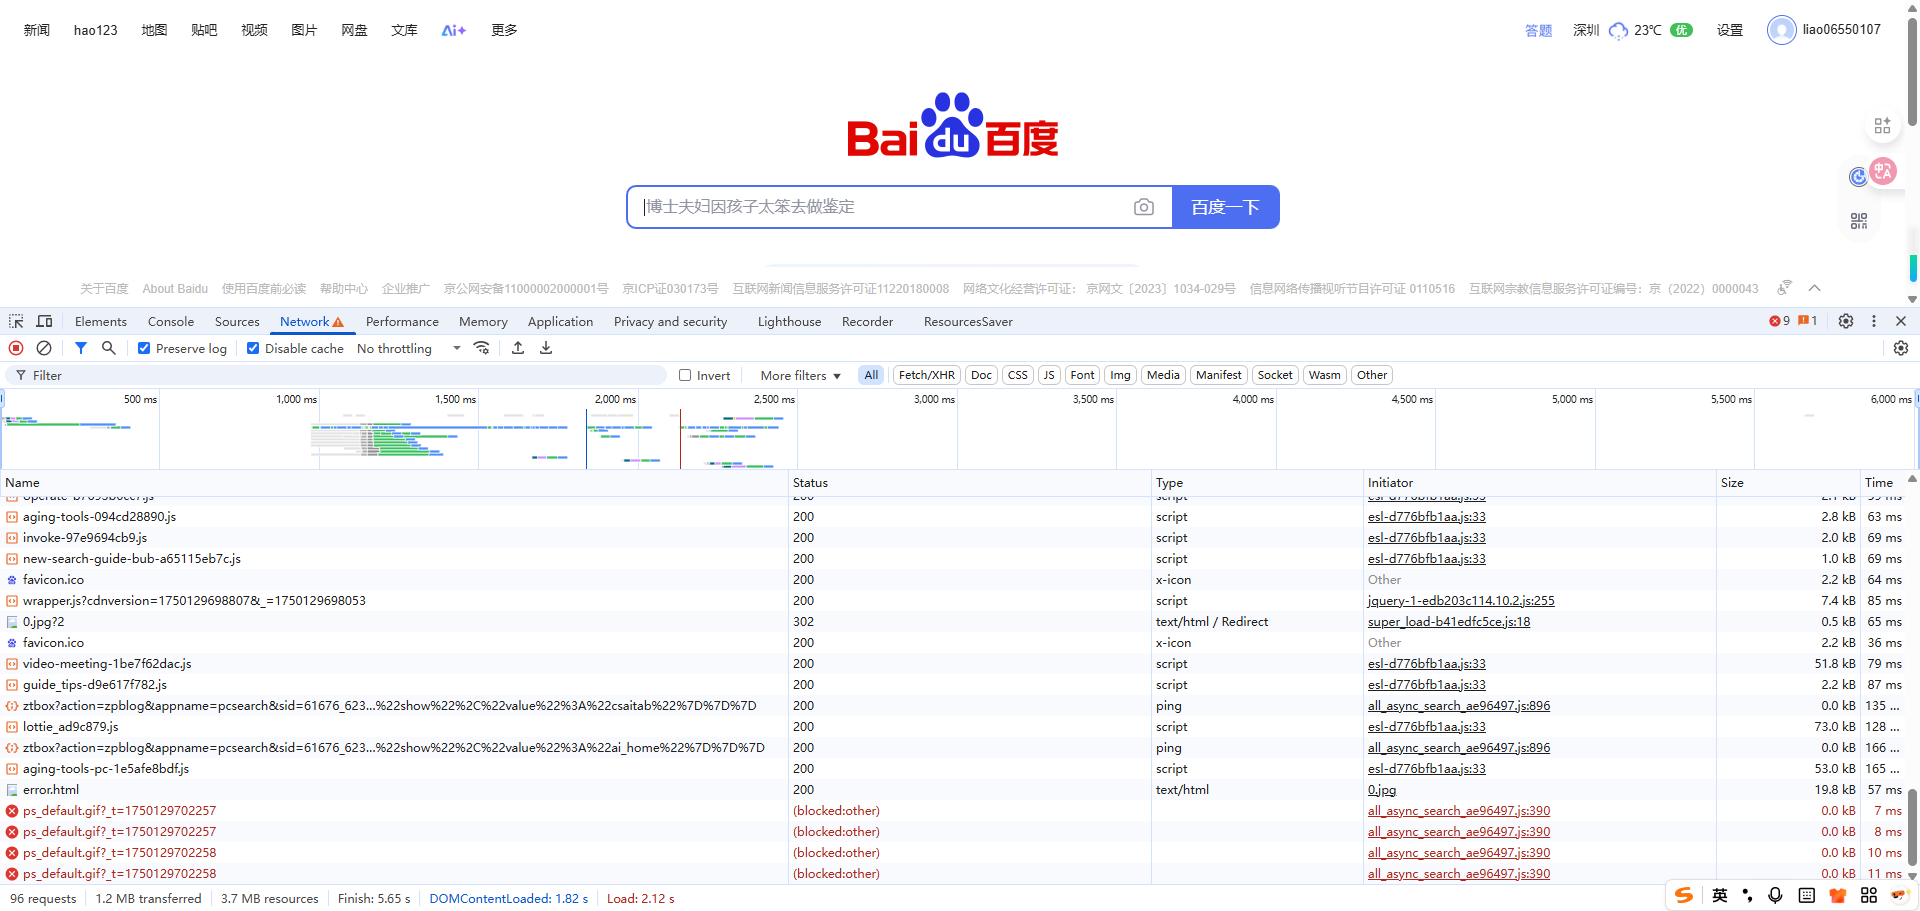The image size is (1920, 911).
Task: Open the Lighthouse tab
Action: click(x=789, y=321)
